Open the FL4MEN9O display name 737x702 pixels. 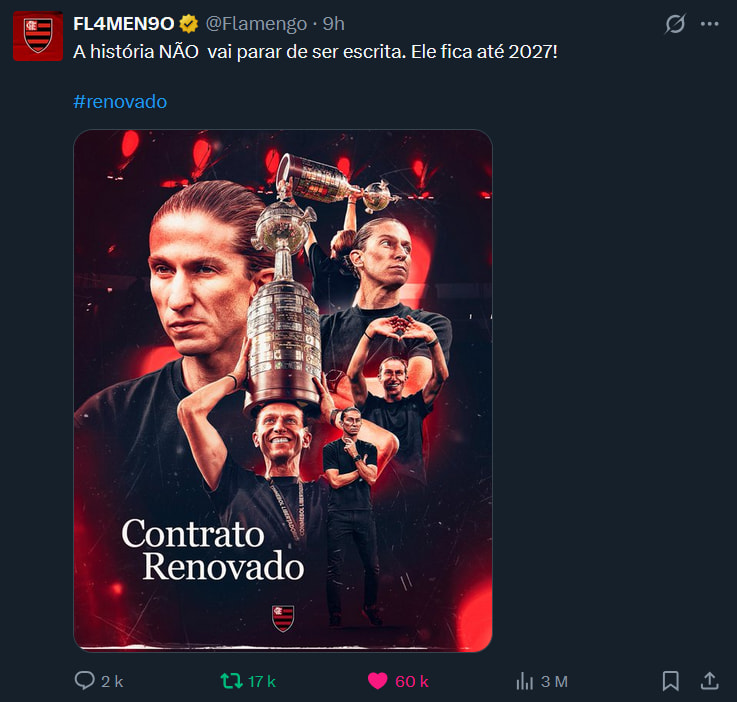(124, 24)
